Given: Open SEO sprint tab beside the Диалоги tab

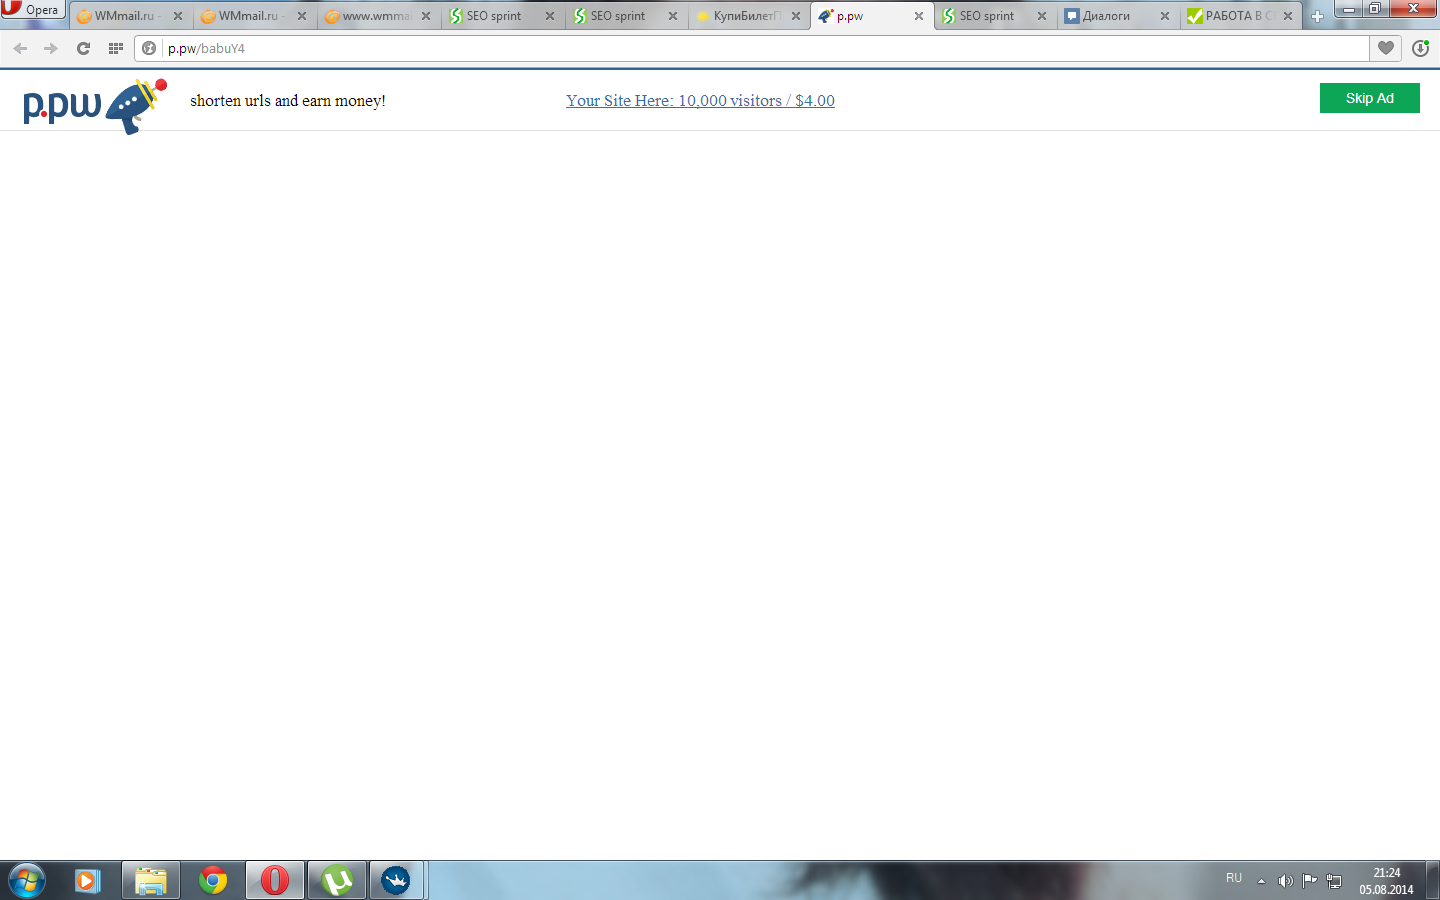Looking at the screenshot, I should point(995,16).
